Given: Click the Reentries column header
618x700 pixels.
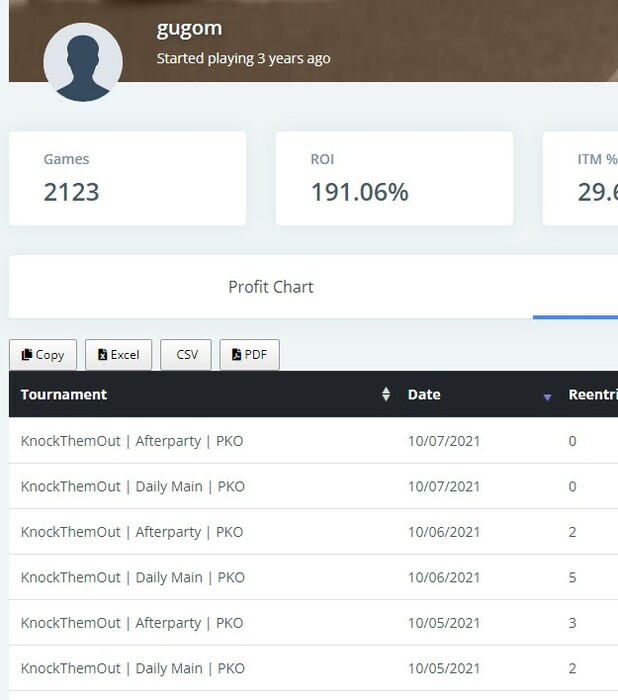Looking at the screenshot, I should tap(592, 395).
